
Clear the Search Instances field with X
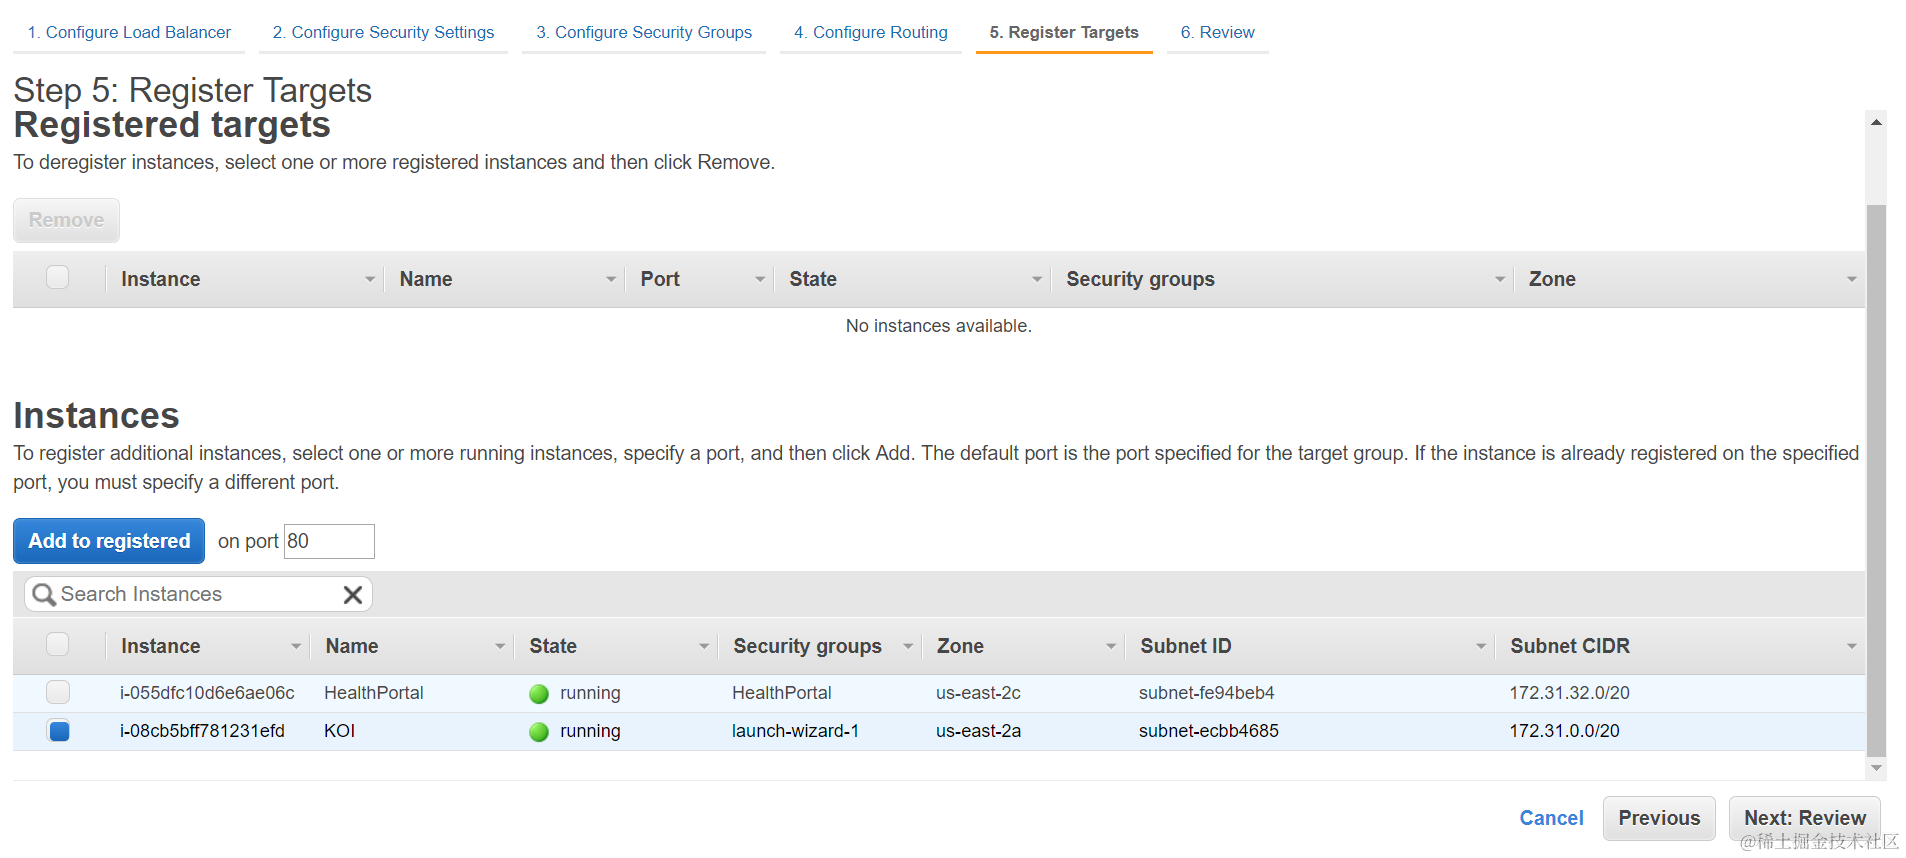352,595
